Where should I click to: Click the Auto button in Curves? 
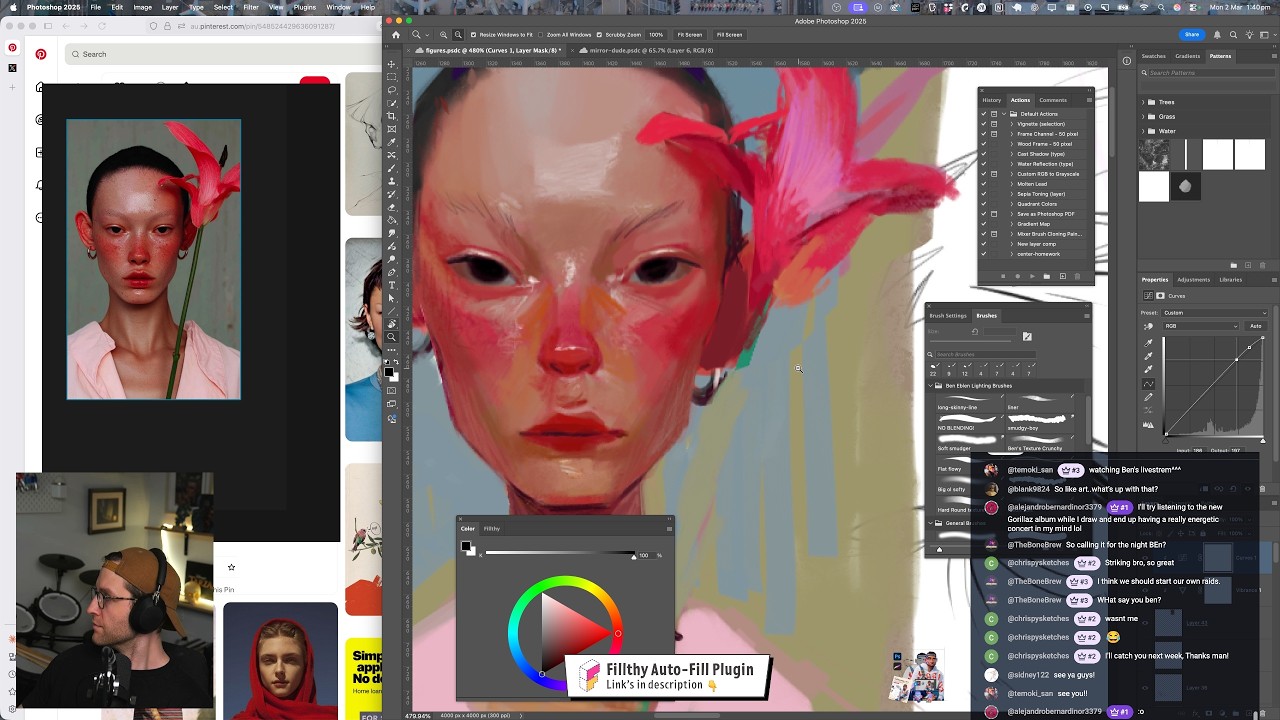coord(1255,326)
